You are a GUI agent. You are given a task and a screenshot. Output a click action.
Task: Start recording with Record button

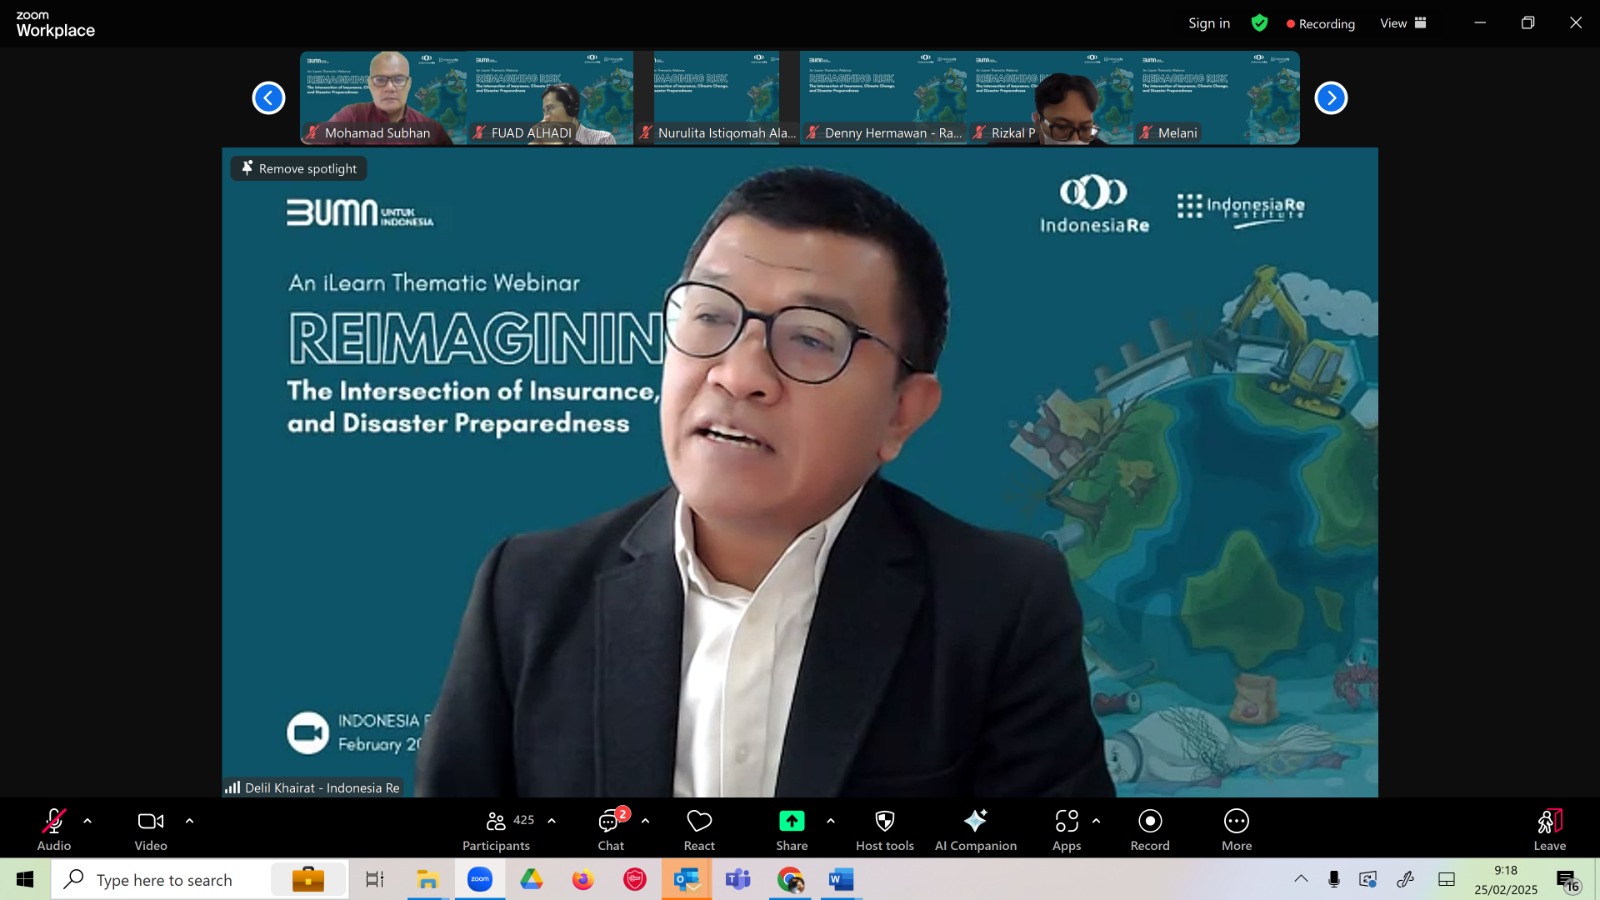click(x=1150, y=830)
